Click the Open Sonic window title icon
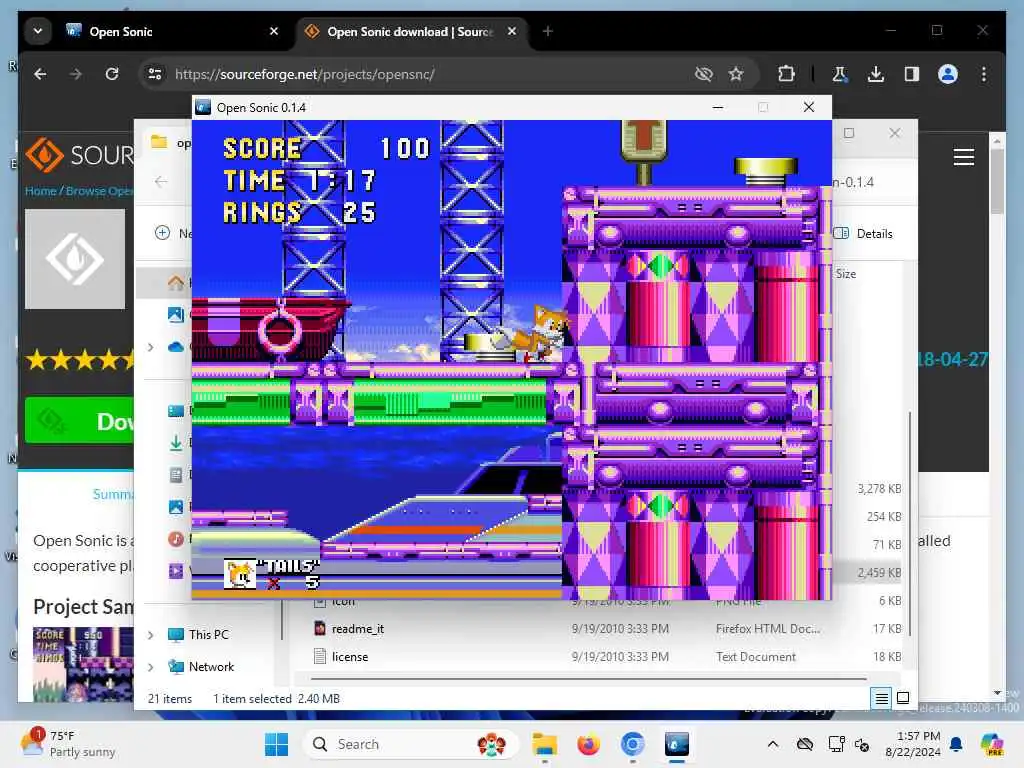This screenshot has height=768, width=1024. click(203, 107)
